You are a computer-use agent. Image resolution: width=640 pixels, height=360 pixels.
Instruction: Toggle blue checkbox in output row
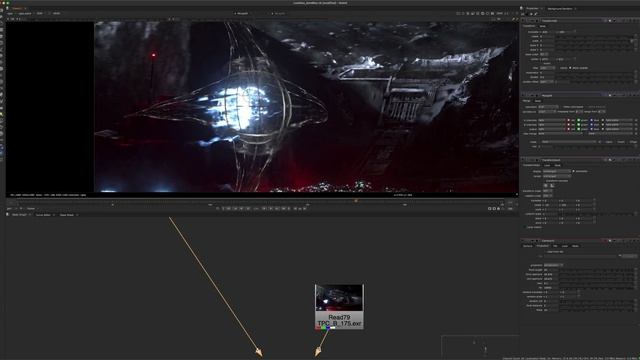tap(591, 129)
